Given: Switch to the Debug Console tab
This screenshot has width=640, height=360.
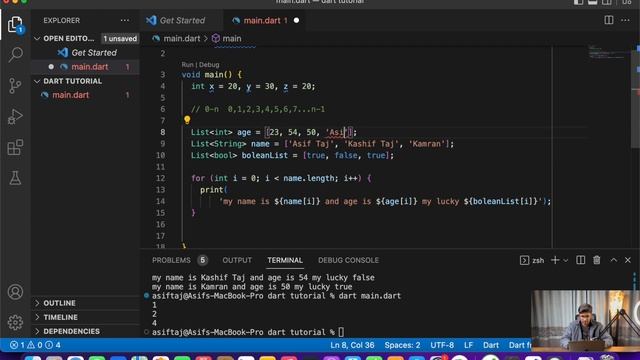Looking at the screenshot, I should [x=348, y=260].
